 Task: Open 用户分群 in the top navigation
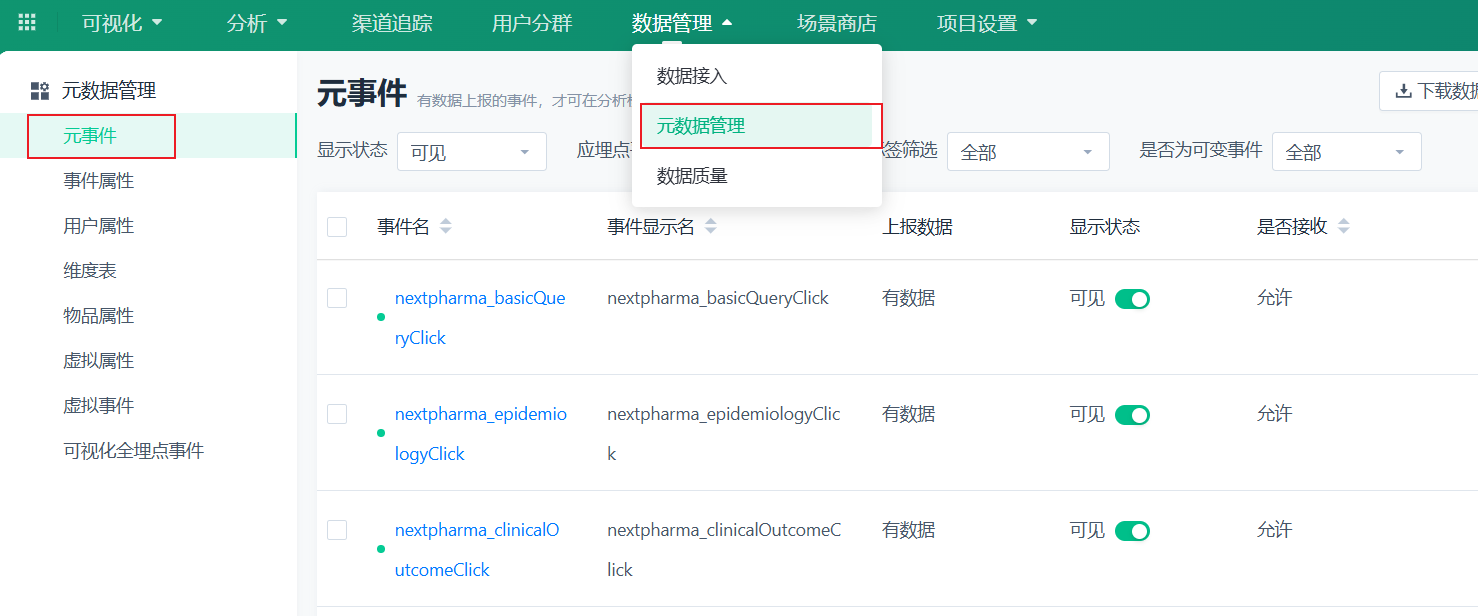532,24
